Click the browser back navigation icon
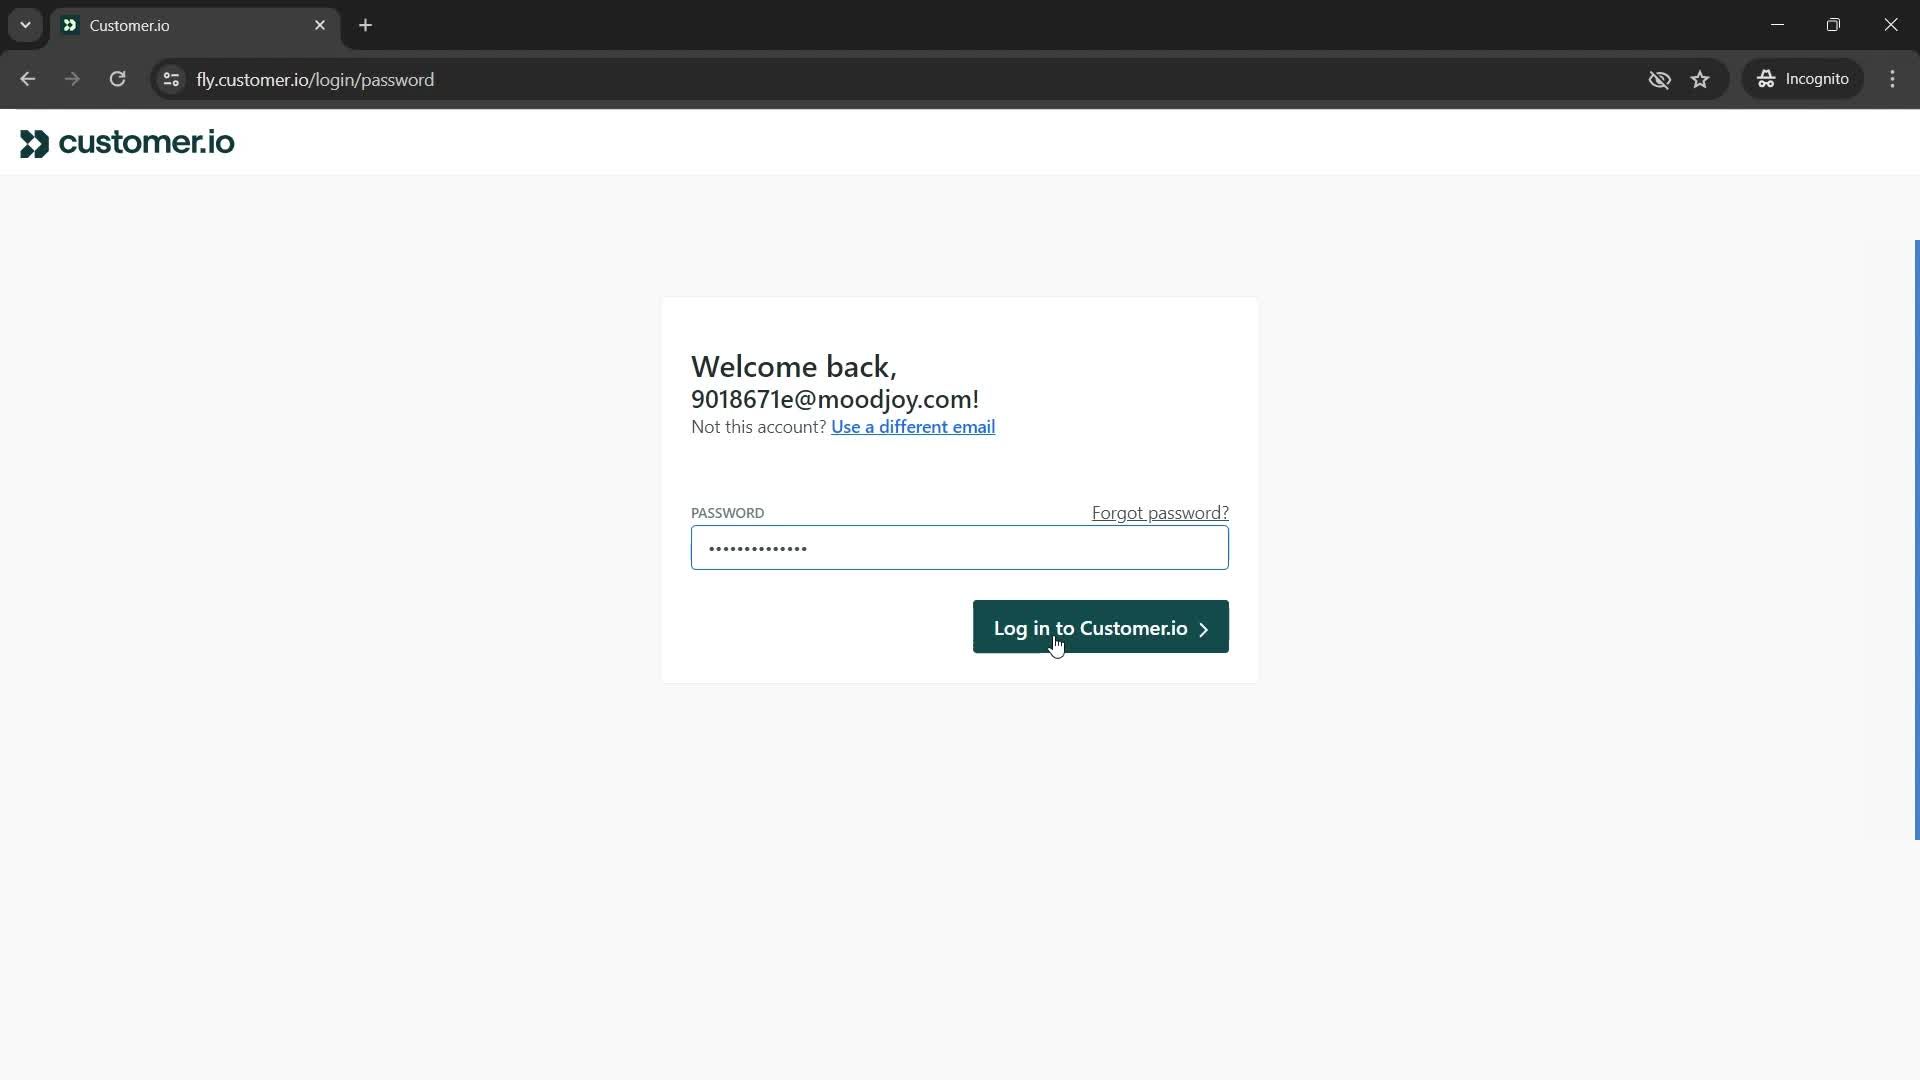This screenshot has width=1920, height=1080. (29, 79)
